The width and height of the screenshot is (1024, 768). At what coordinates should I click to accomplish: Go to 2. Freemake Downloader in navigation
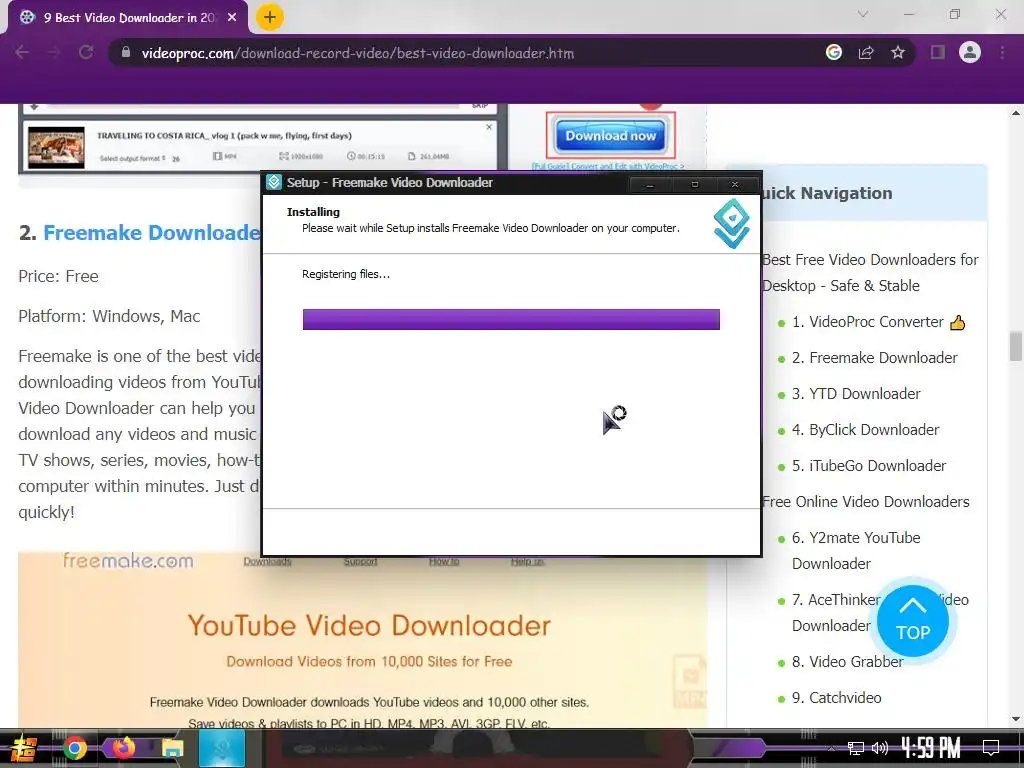874,358
